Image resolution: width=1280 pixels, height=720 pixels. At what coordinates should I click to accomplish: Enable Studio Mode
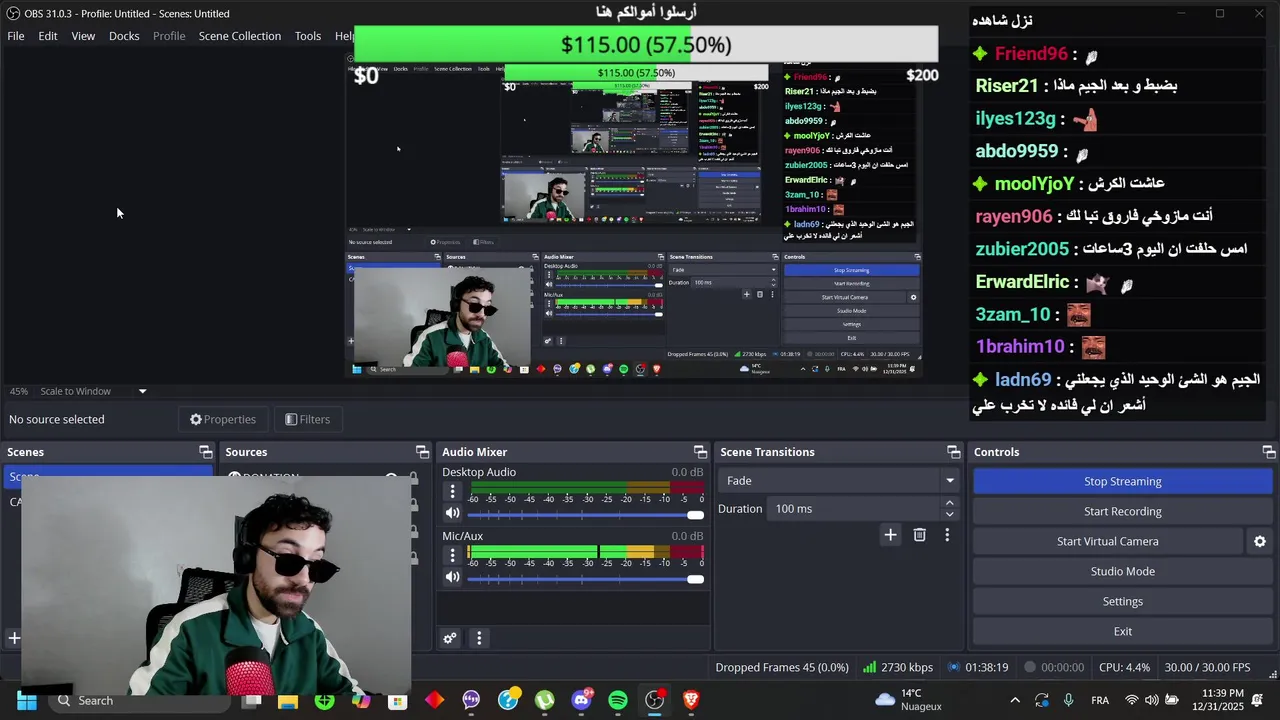point(1123,571)
